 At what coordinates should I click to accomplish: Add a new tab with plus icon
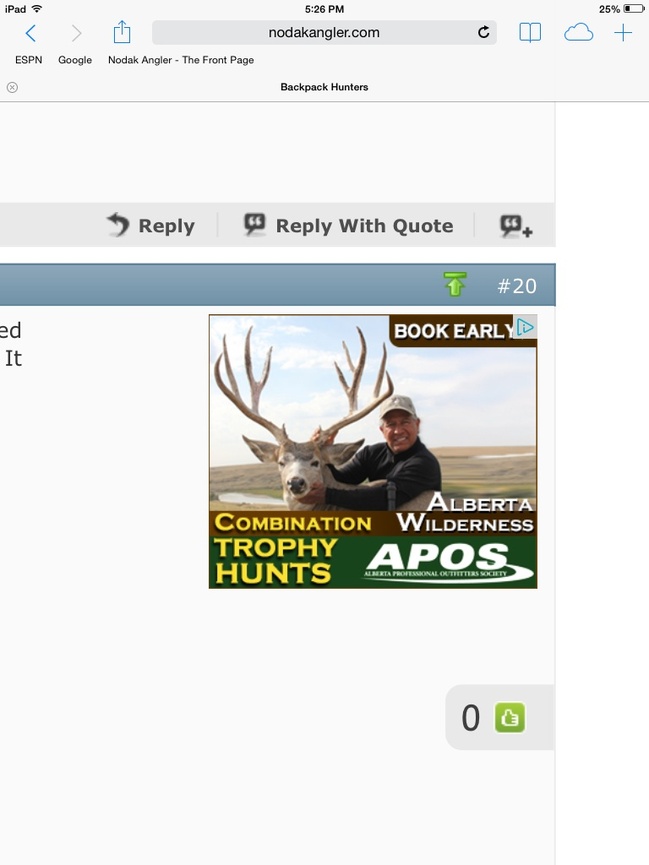pyautogui.click(x=623, y=33)
